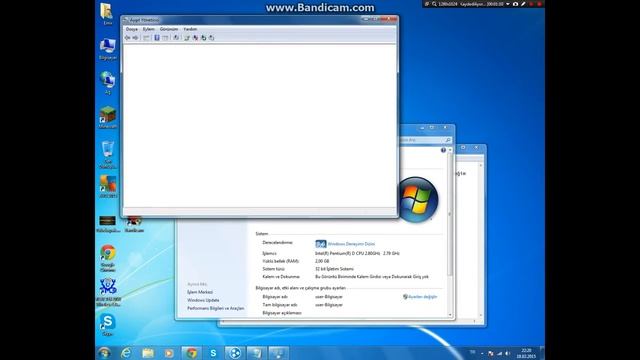Open the yellow folder desktop icon
640x360 pixels.
click(107, 14)
